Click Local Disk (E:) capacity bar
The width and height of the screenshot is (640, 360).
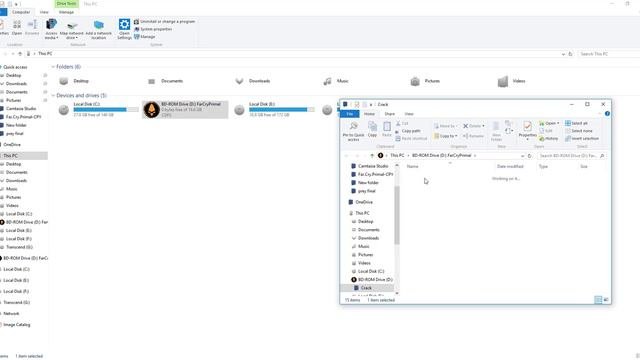(282, 109)
